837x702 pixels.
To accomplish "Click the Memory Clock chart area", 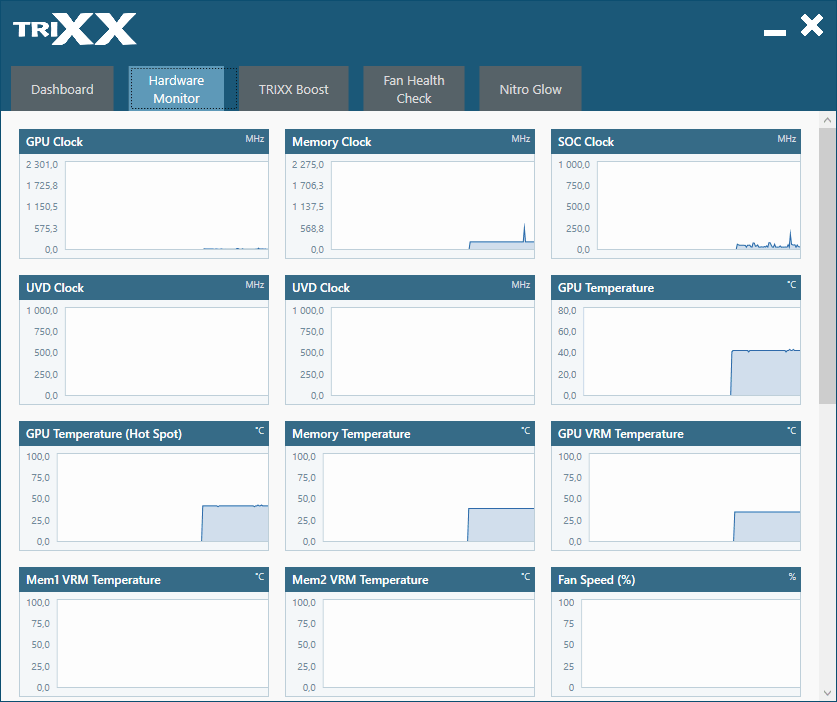I will coord(432,205).
